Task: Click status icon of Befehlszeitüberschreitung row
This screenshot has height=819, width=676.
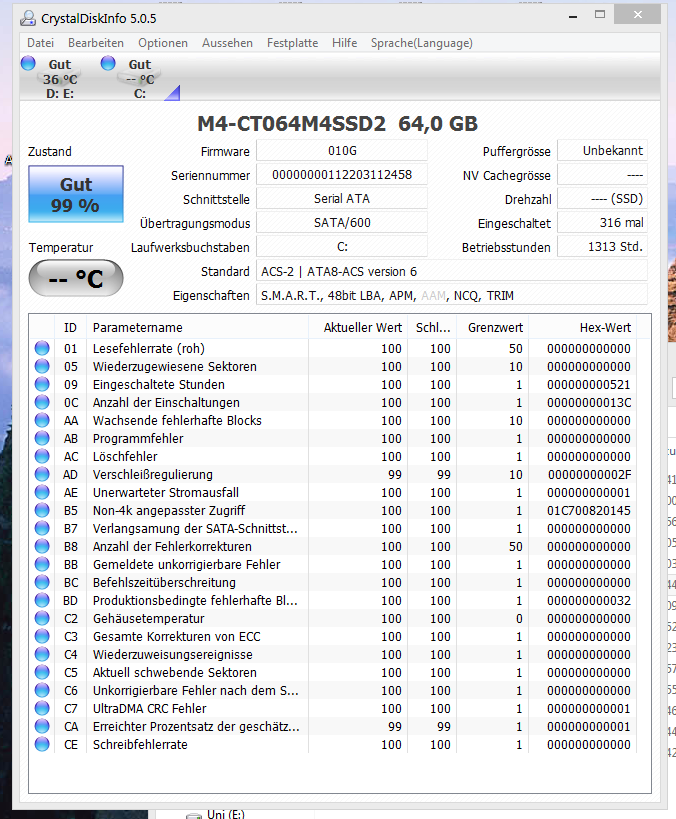Action: tap(42, 582)
